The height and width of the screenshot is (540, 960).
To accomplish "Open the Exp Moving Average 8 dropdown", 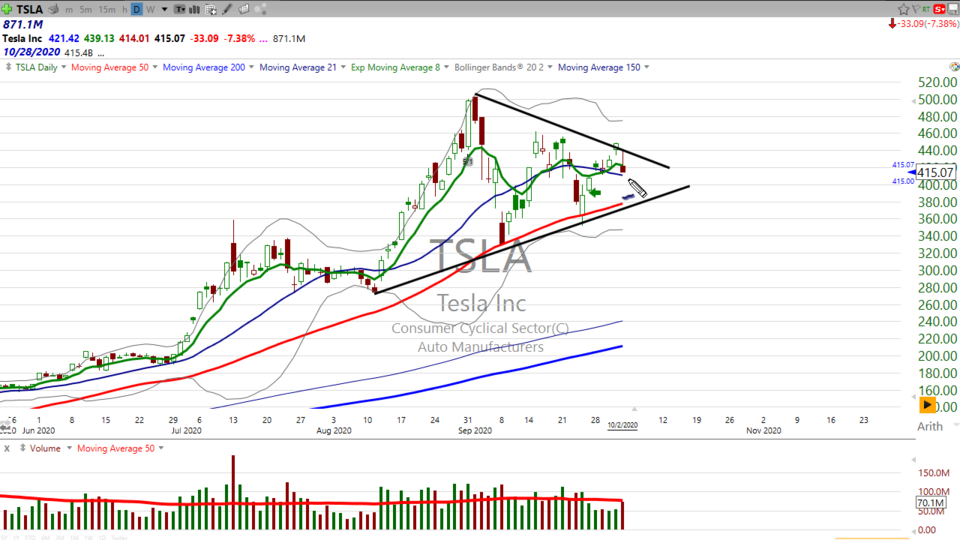I will tap(446, 67).
